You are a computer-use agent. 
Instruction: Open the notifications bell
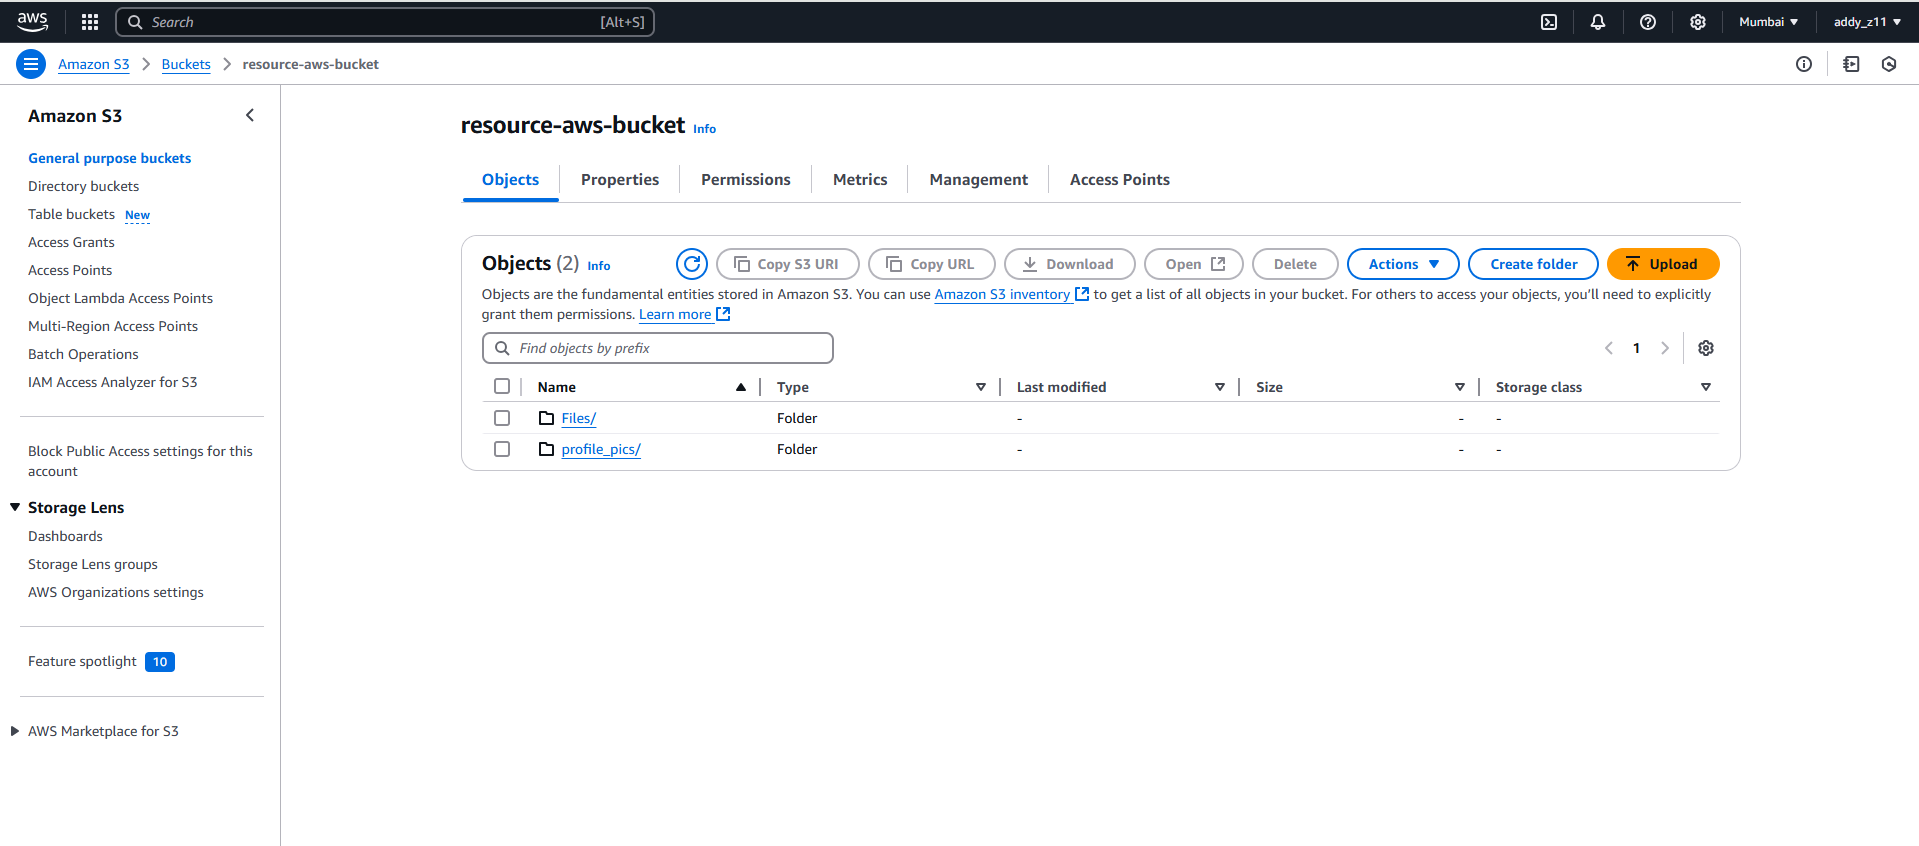(1597, 22)
